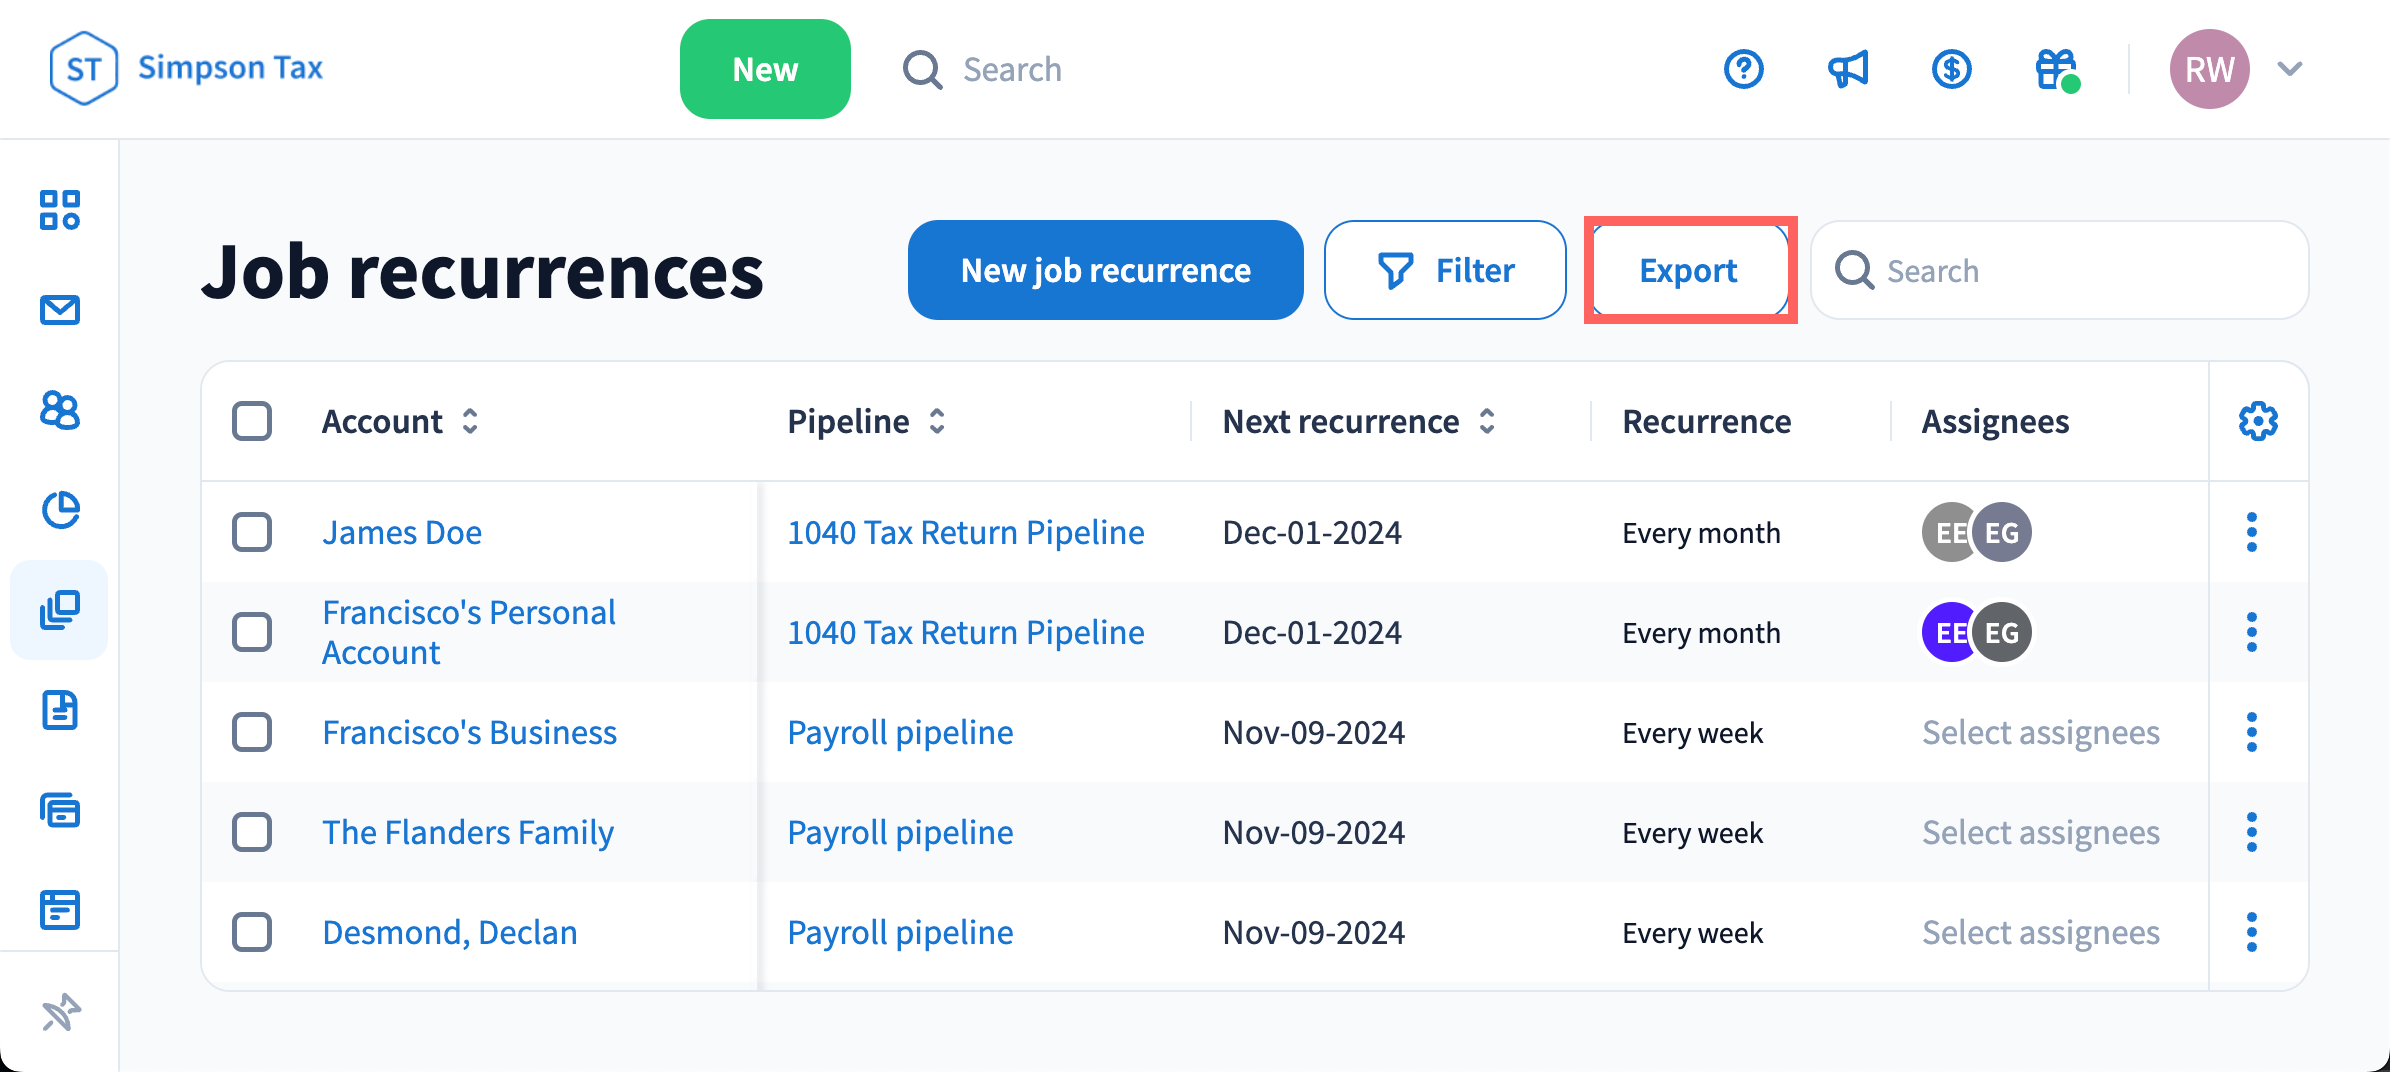Tick the checkbox for James Doe
Screen dimensions: 2390x1072
(x=252, y=532)
